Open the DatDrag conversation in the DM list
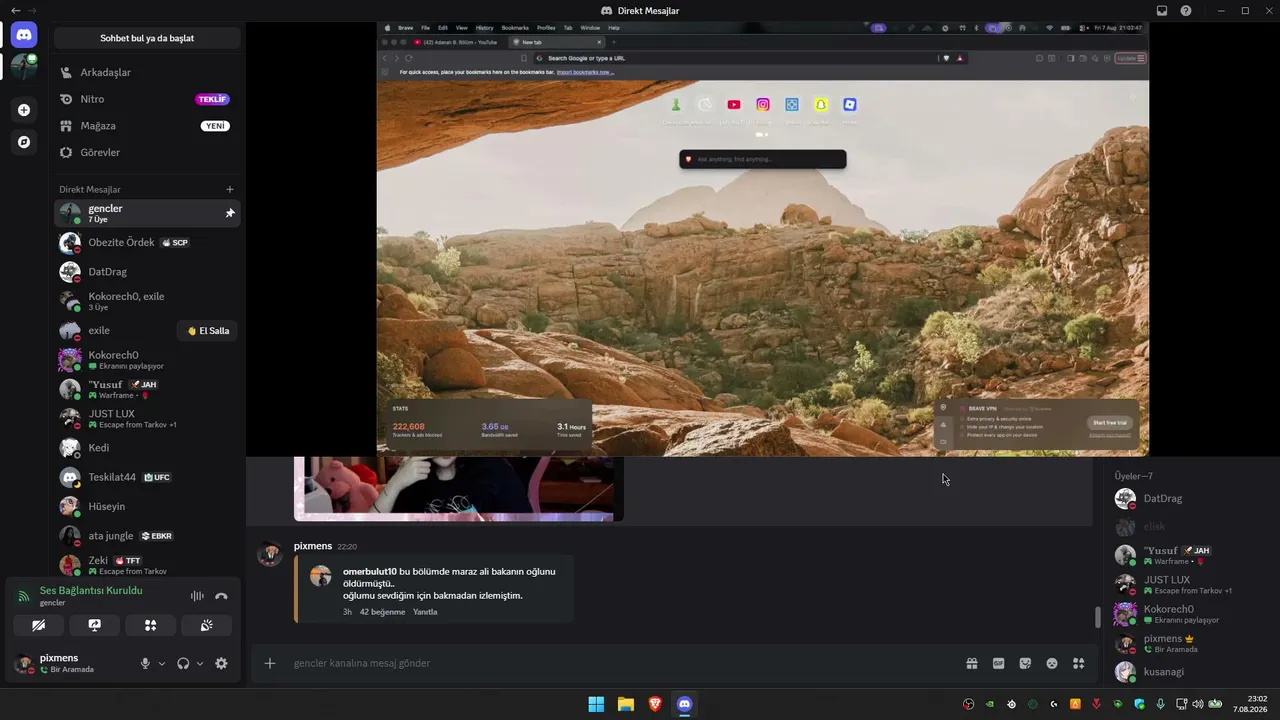1280x720 pixels. 147,272
